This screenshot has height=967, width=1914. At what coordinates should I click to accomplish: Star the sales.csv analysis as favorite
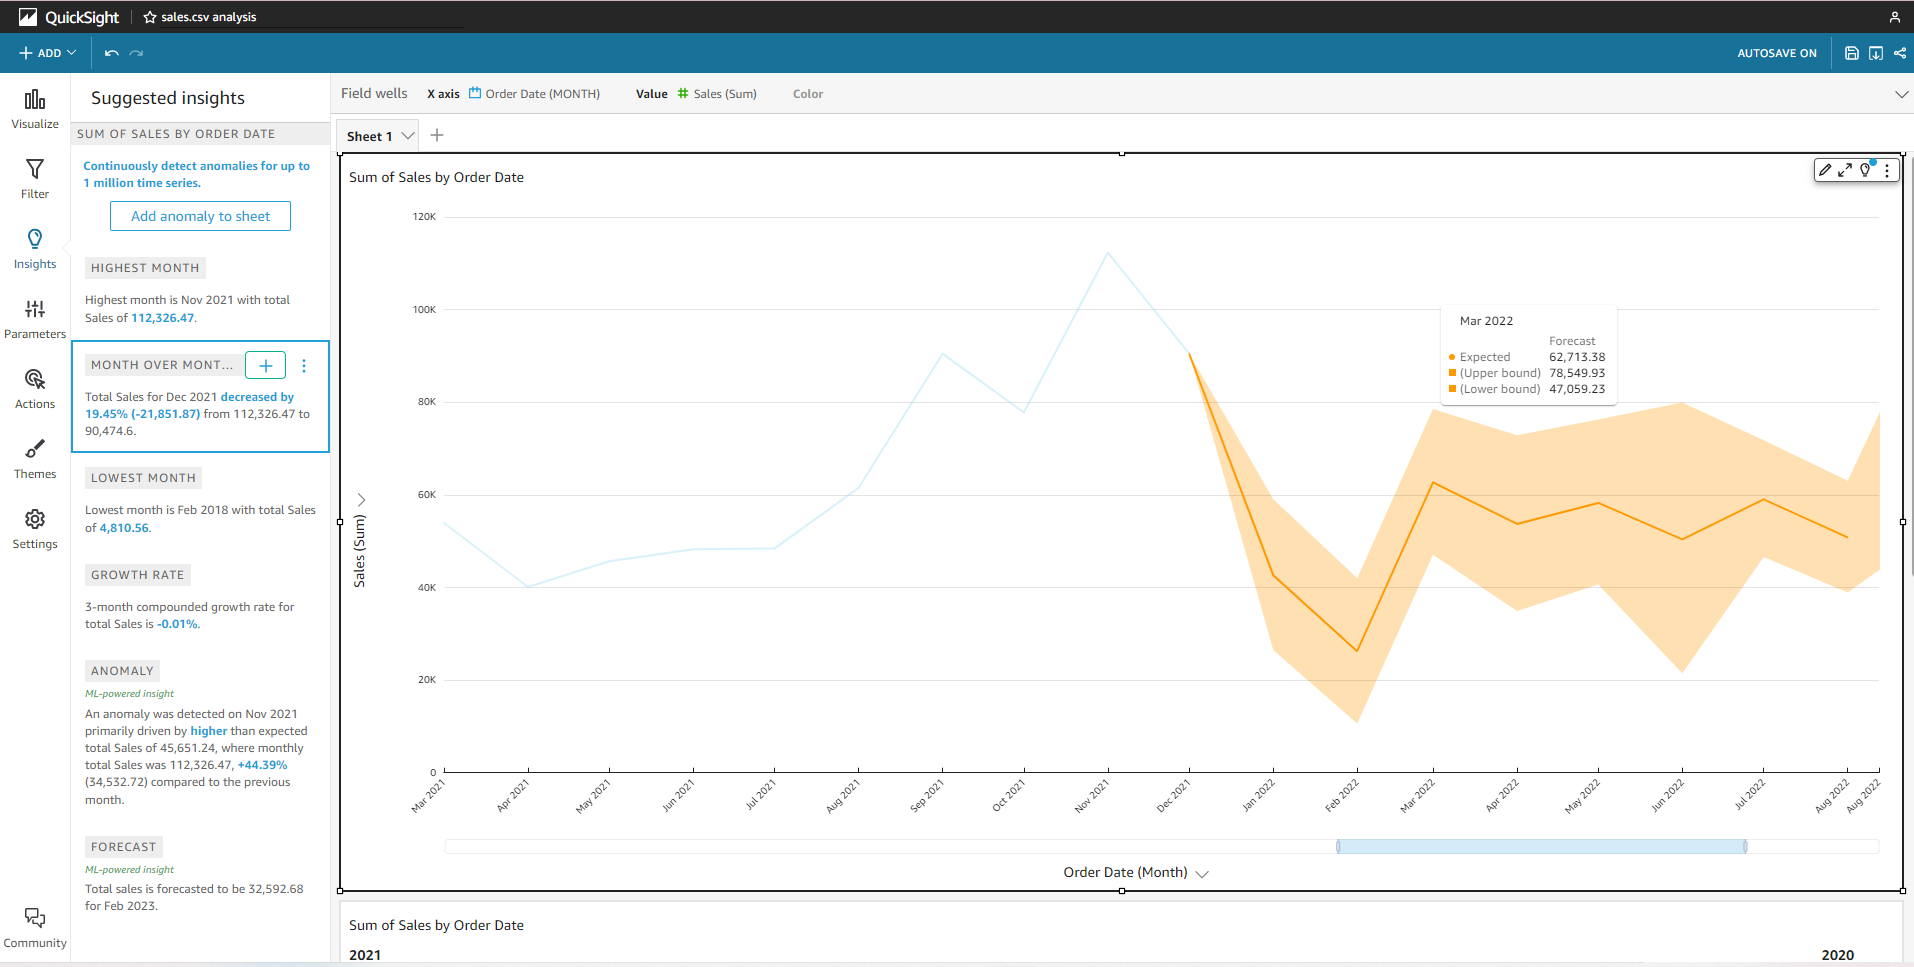click(x=150, y=17)
